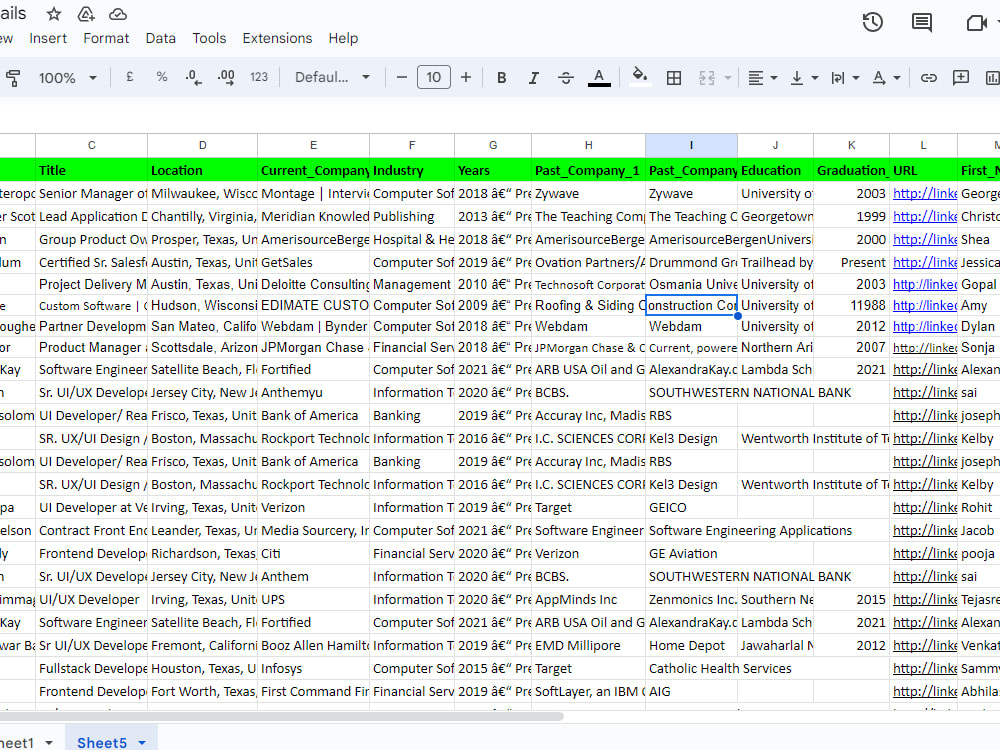Viewport: 1000px width, 750px height.
Task: Click the Education header cell
Action: [x=776, y=170]
